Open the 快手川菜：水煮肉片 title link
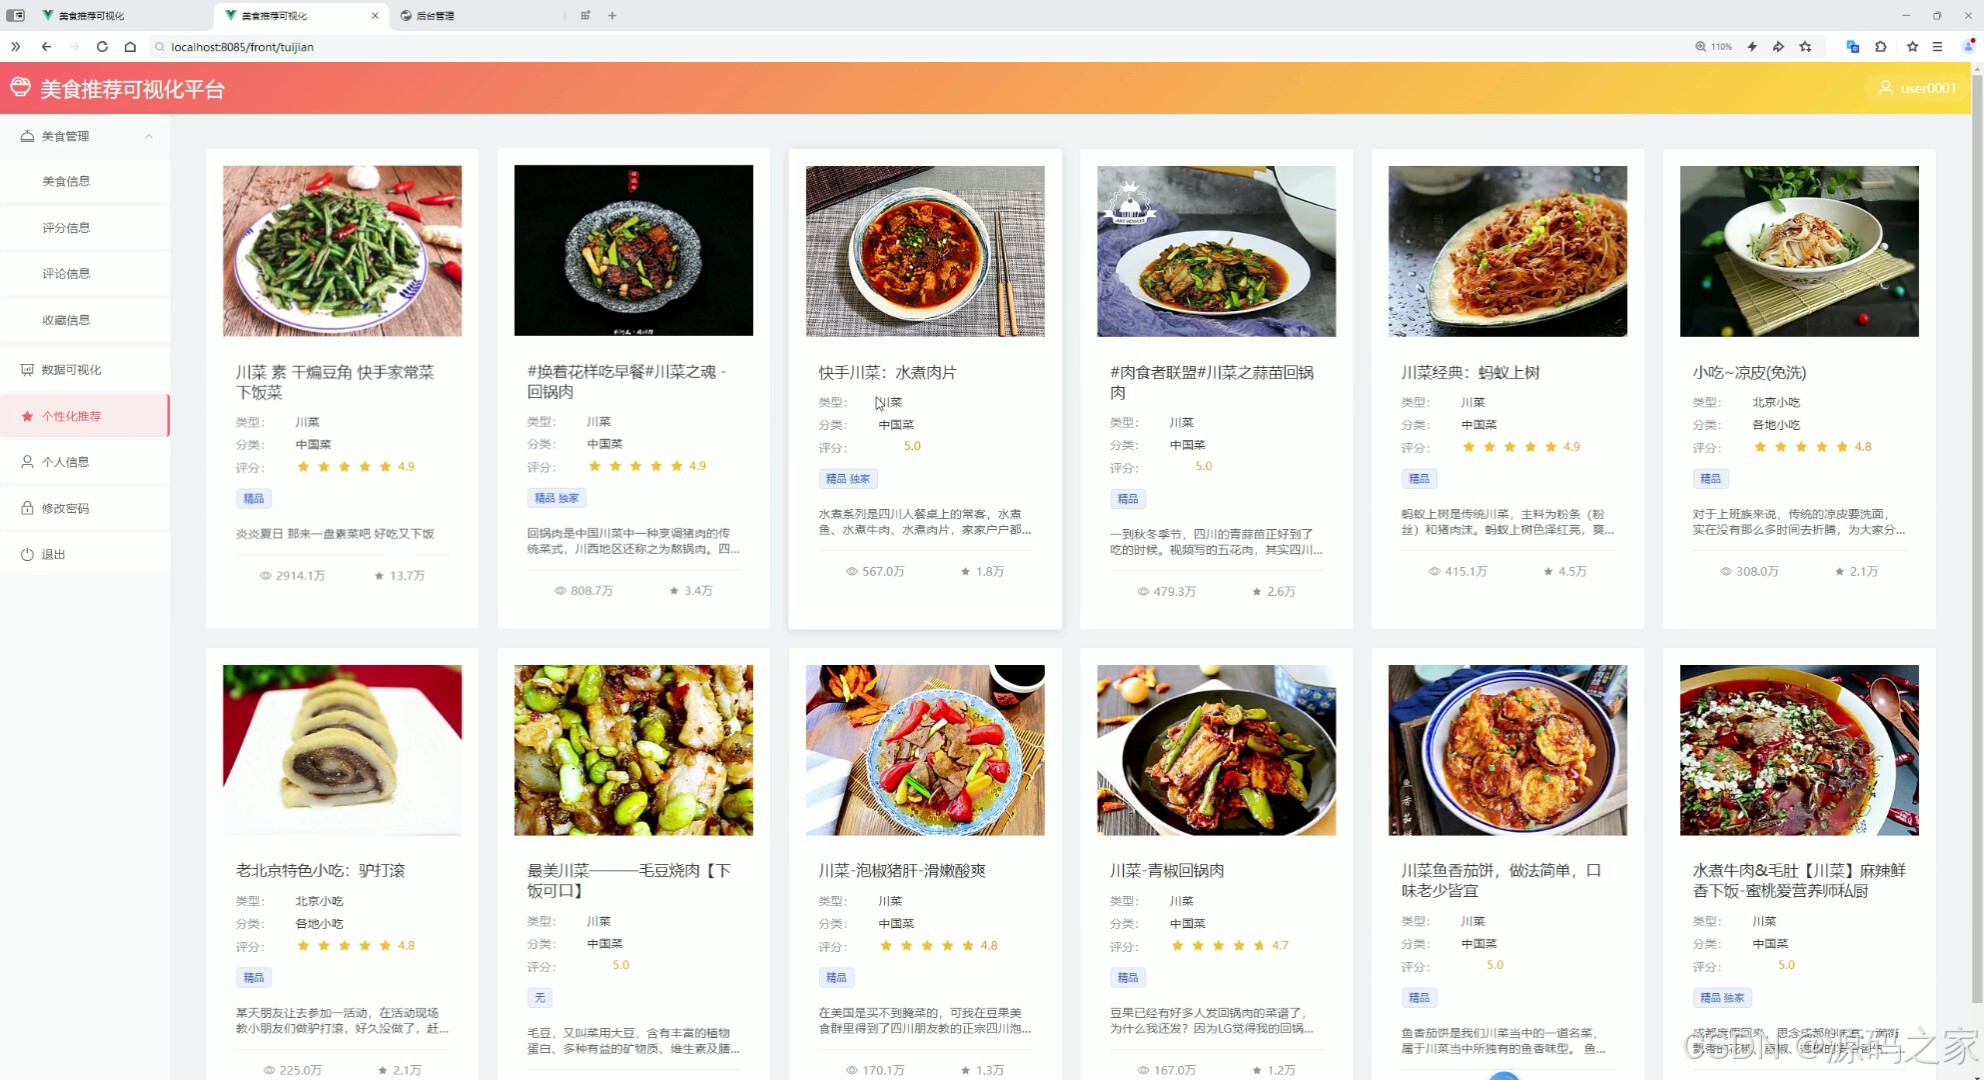The image size is (1984, 1080). coord(887,372)
